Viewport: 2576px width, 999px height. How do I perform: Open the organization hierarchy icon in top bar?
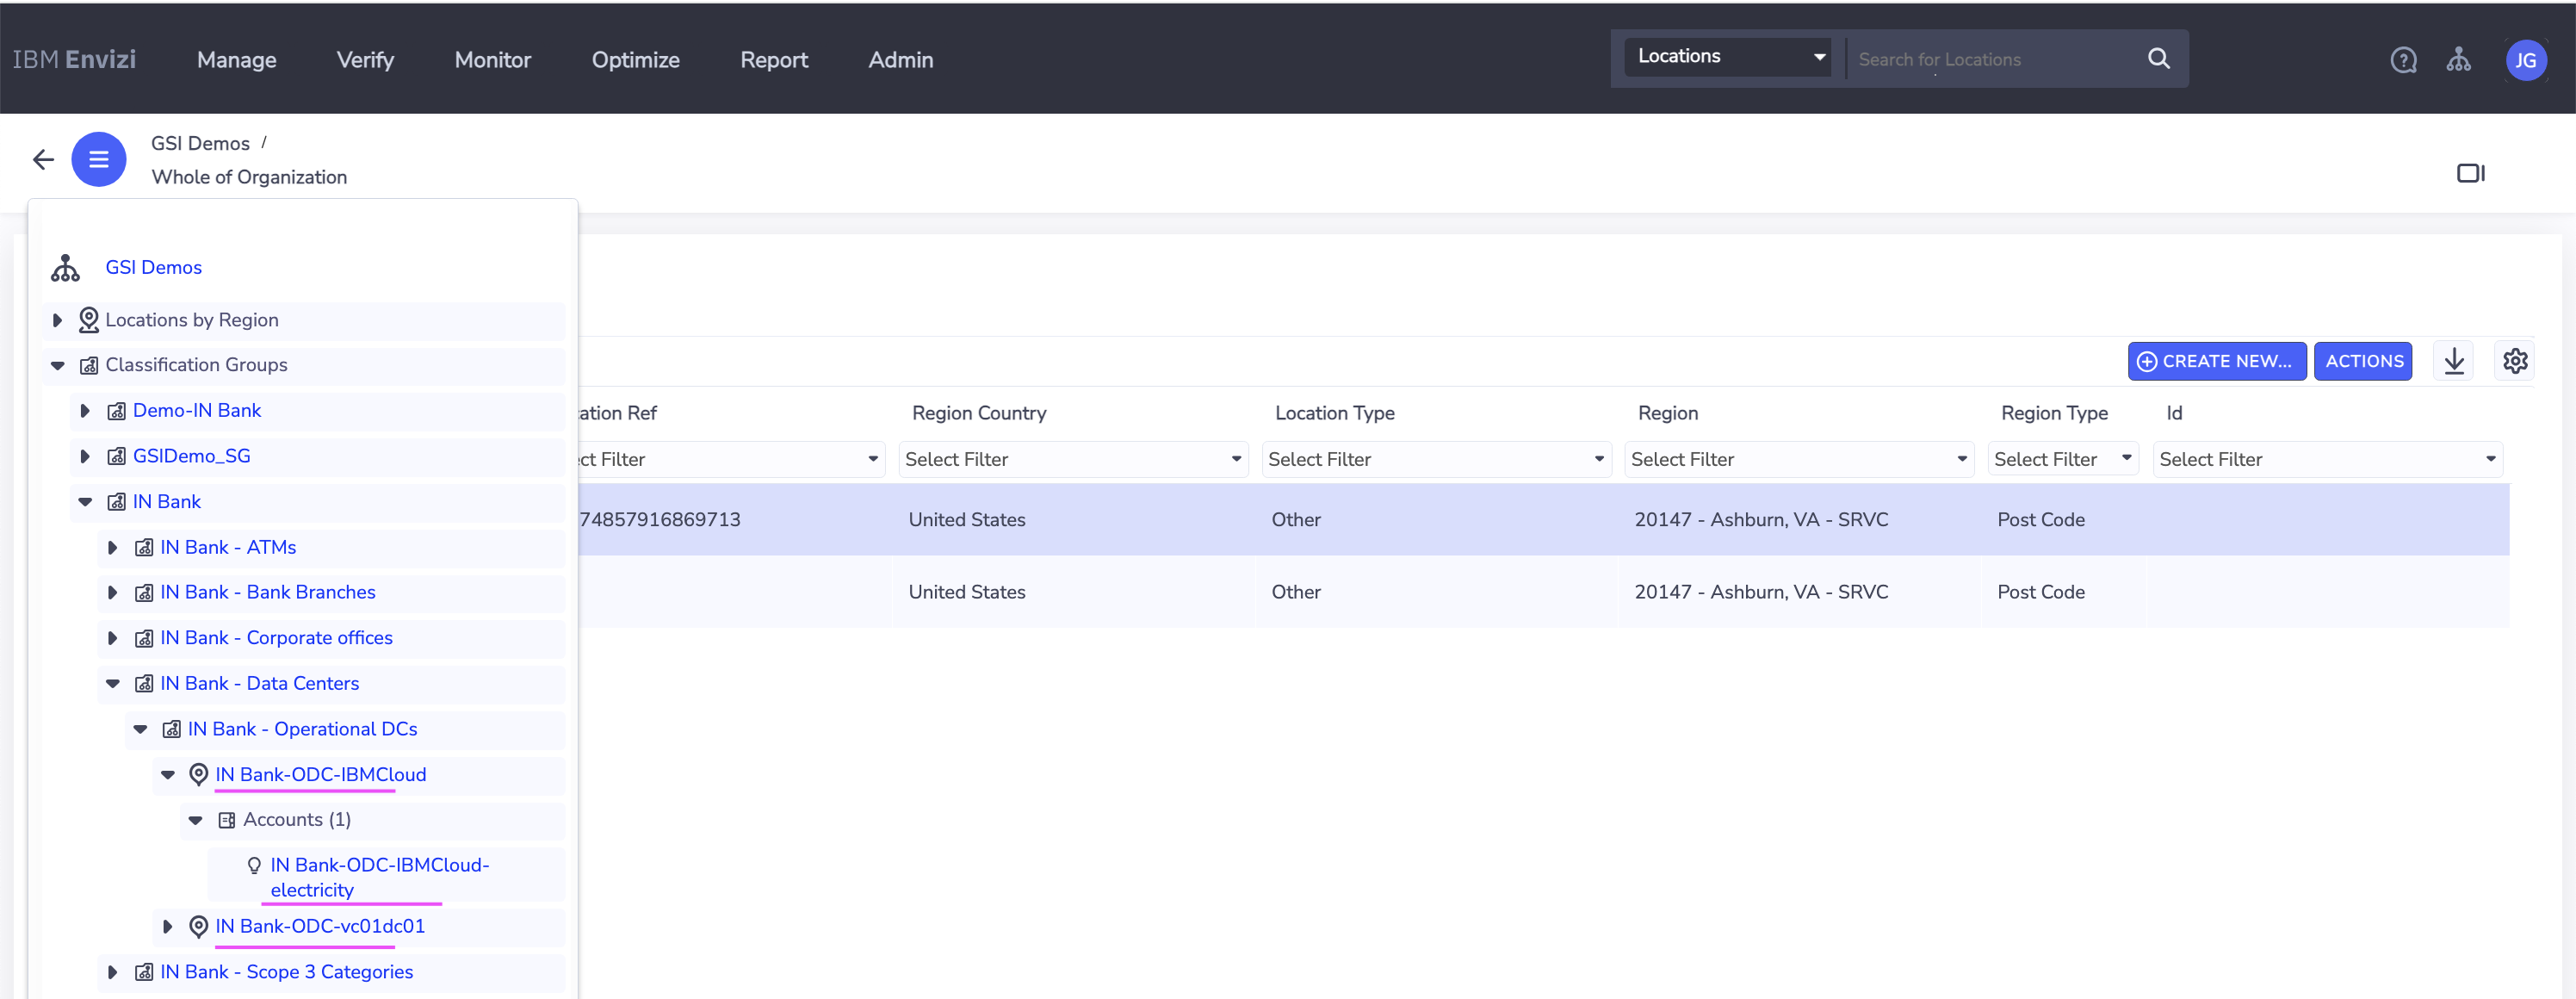pos(2458,60)
